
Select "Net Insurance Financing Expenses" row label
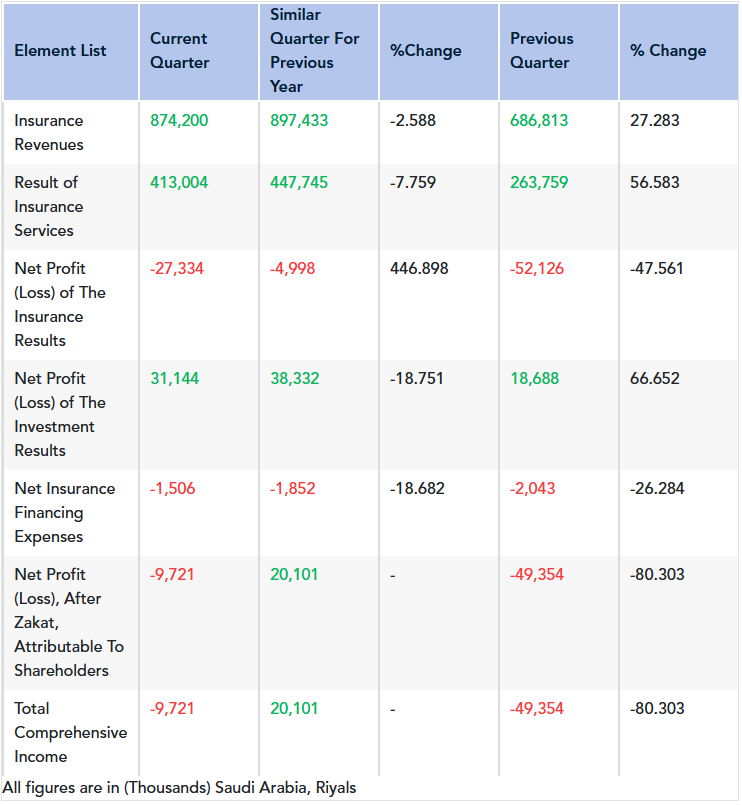(64, 513)
